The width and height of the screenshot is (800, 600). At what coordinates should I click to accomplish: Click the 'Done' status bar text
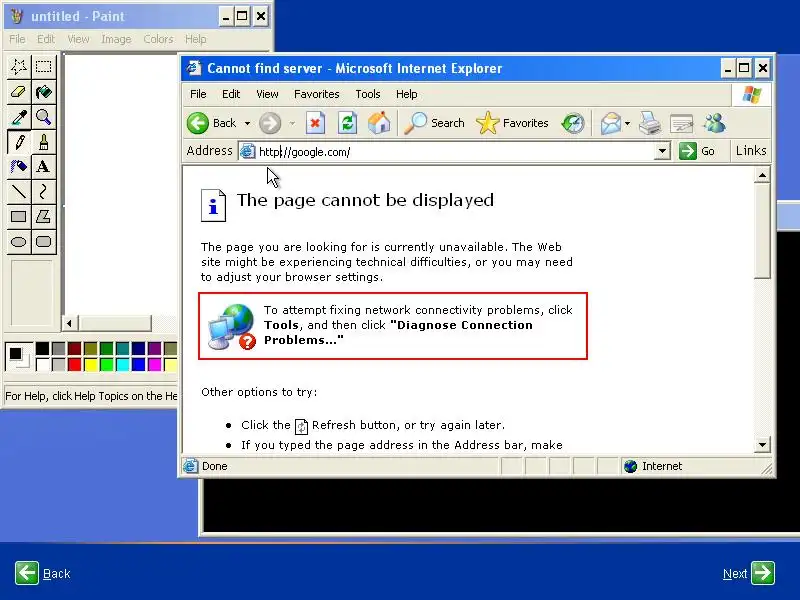pyautogui.click(x=215, y=466)
